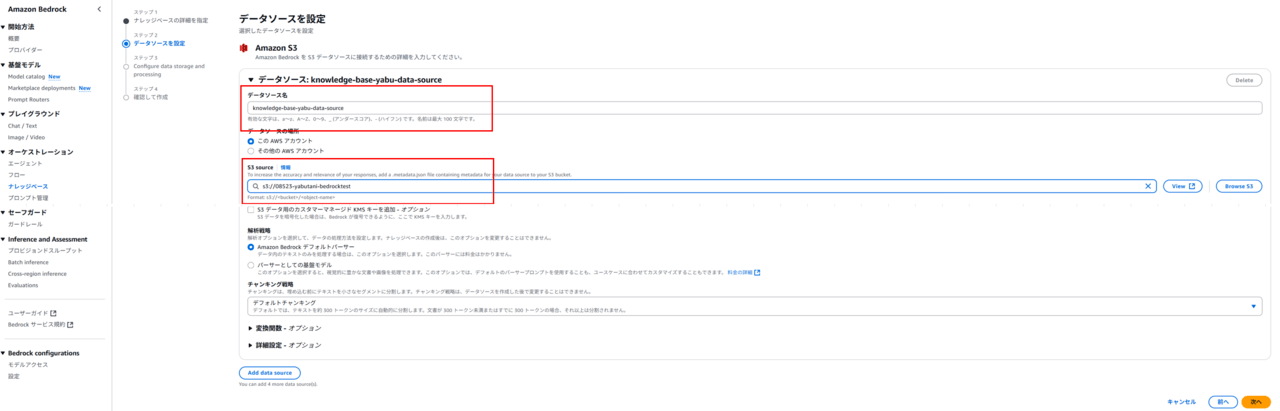The width and height of the screenshot is (1280, 411).
Task: Open プロンプト管理 in the sidebar
Action: pyautogui.click(x=28, y=198)
